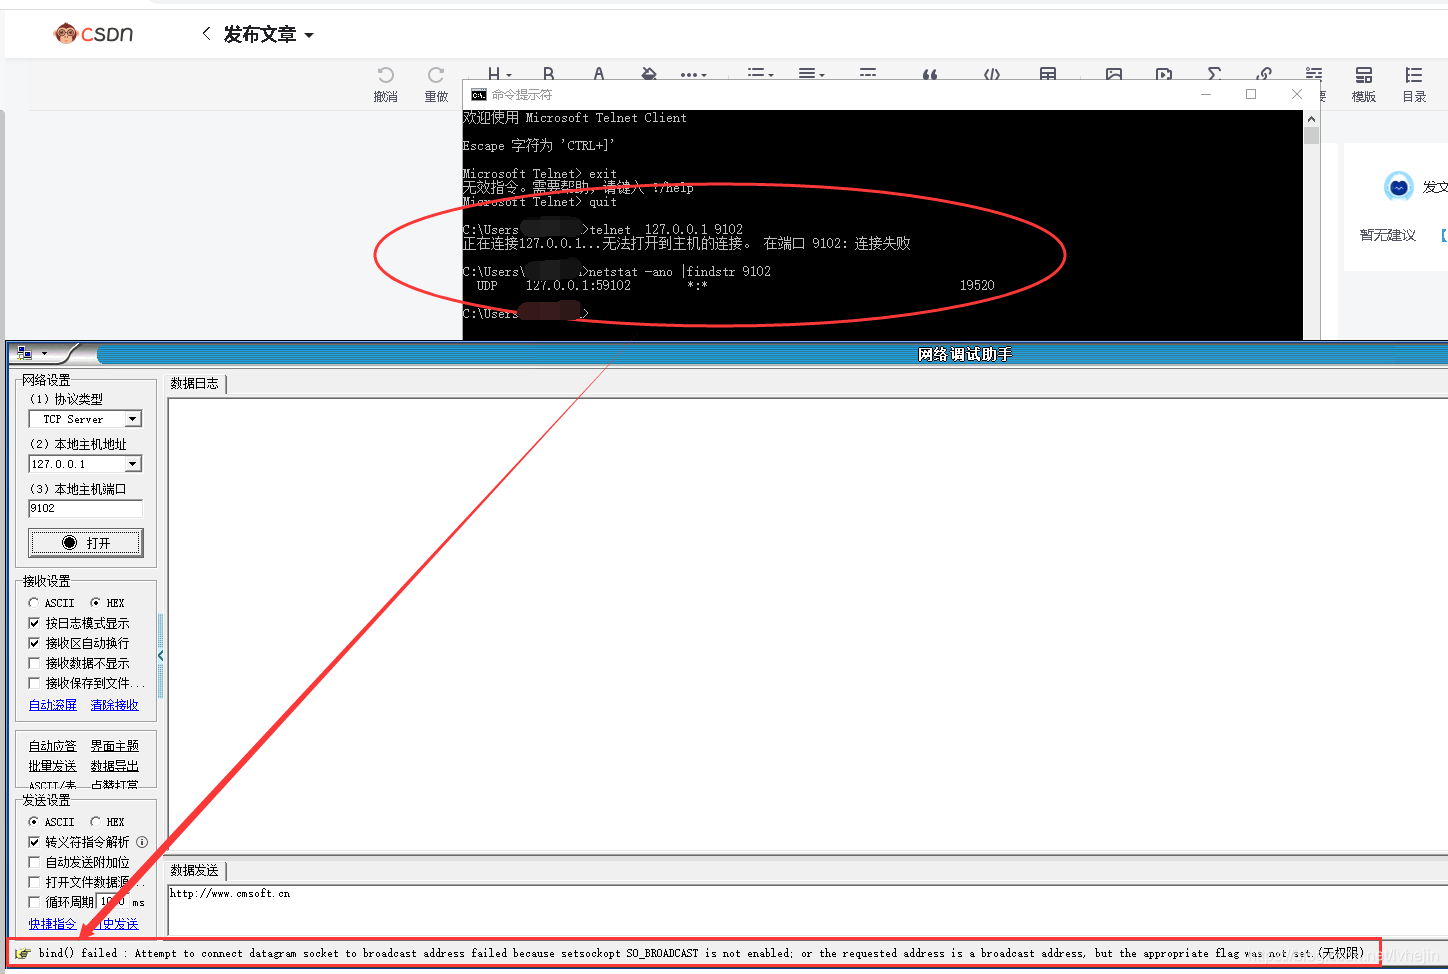Viewport: 1448px width, 974px height.
Task: Click the 快捷指令 link
Action: click(x=53, y=924)
